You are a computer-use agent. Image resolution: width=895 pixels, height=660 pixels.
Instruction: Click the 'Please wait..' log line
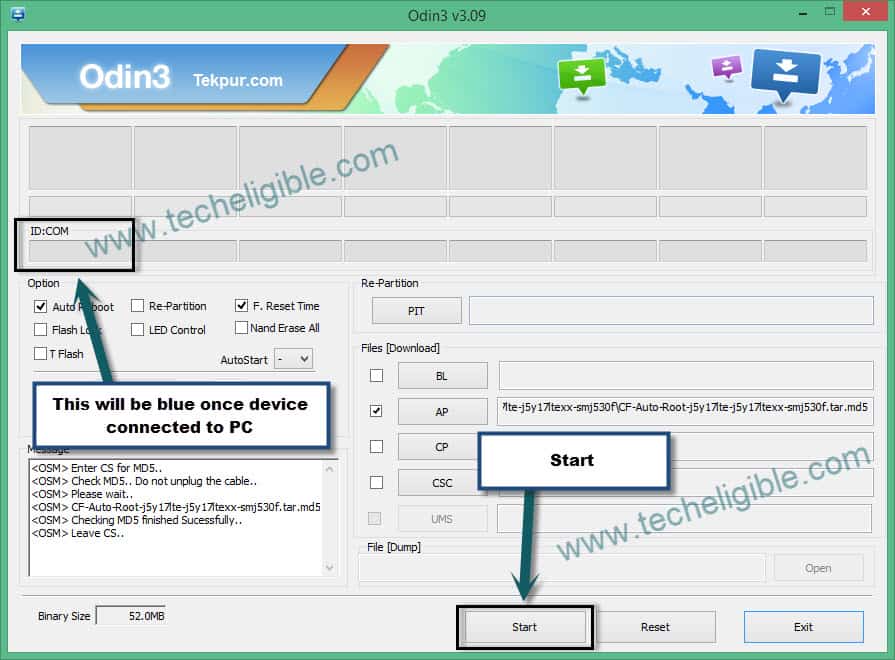coord(82,494)
